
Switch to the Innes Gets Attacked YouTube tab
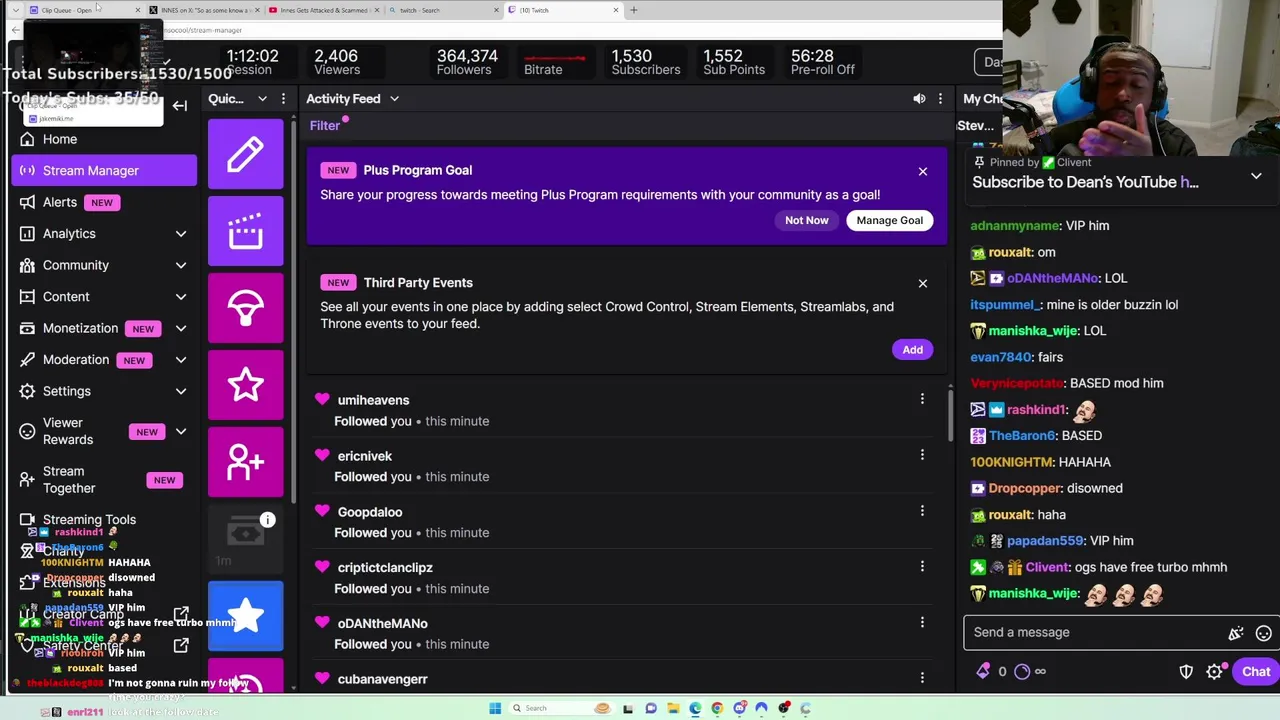point(325,10)
